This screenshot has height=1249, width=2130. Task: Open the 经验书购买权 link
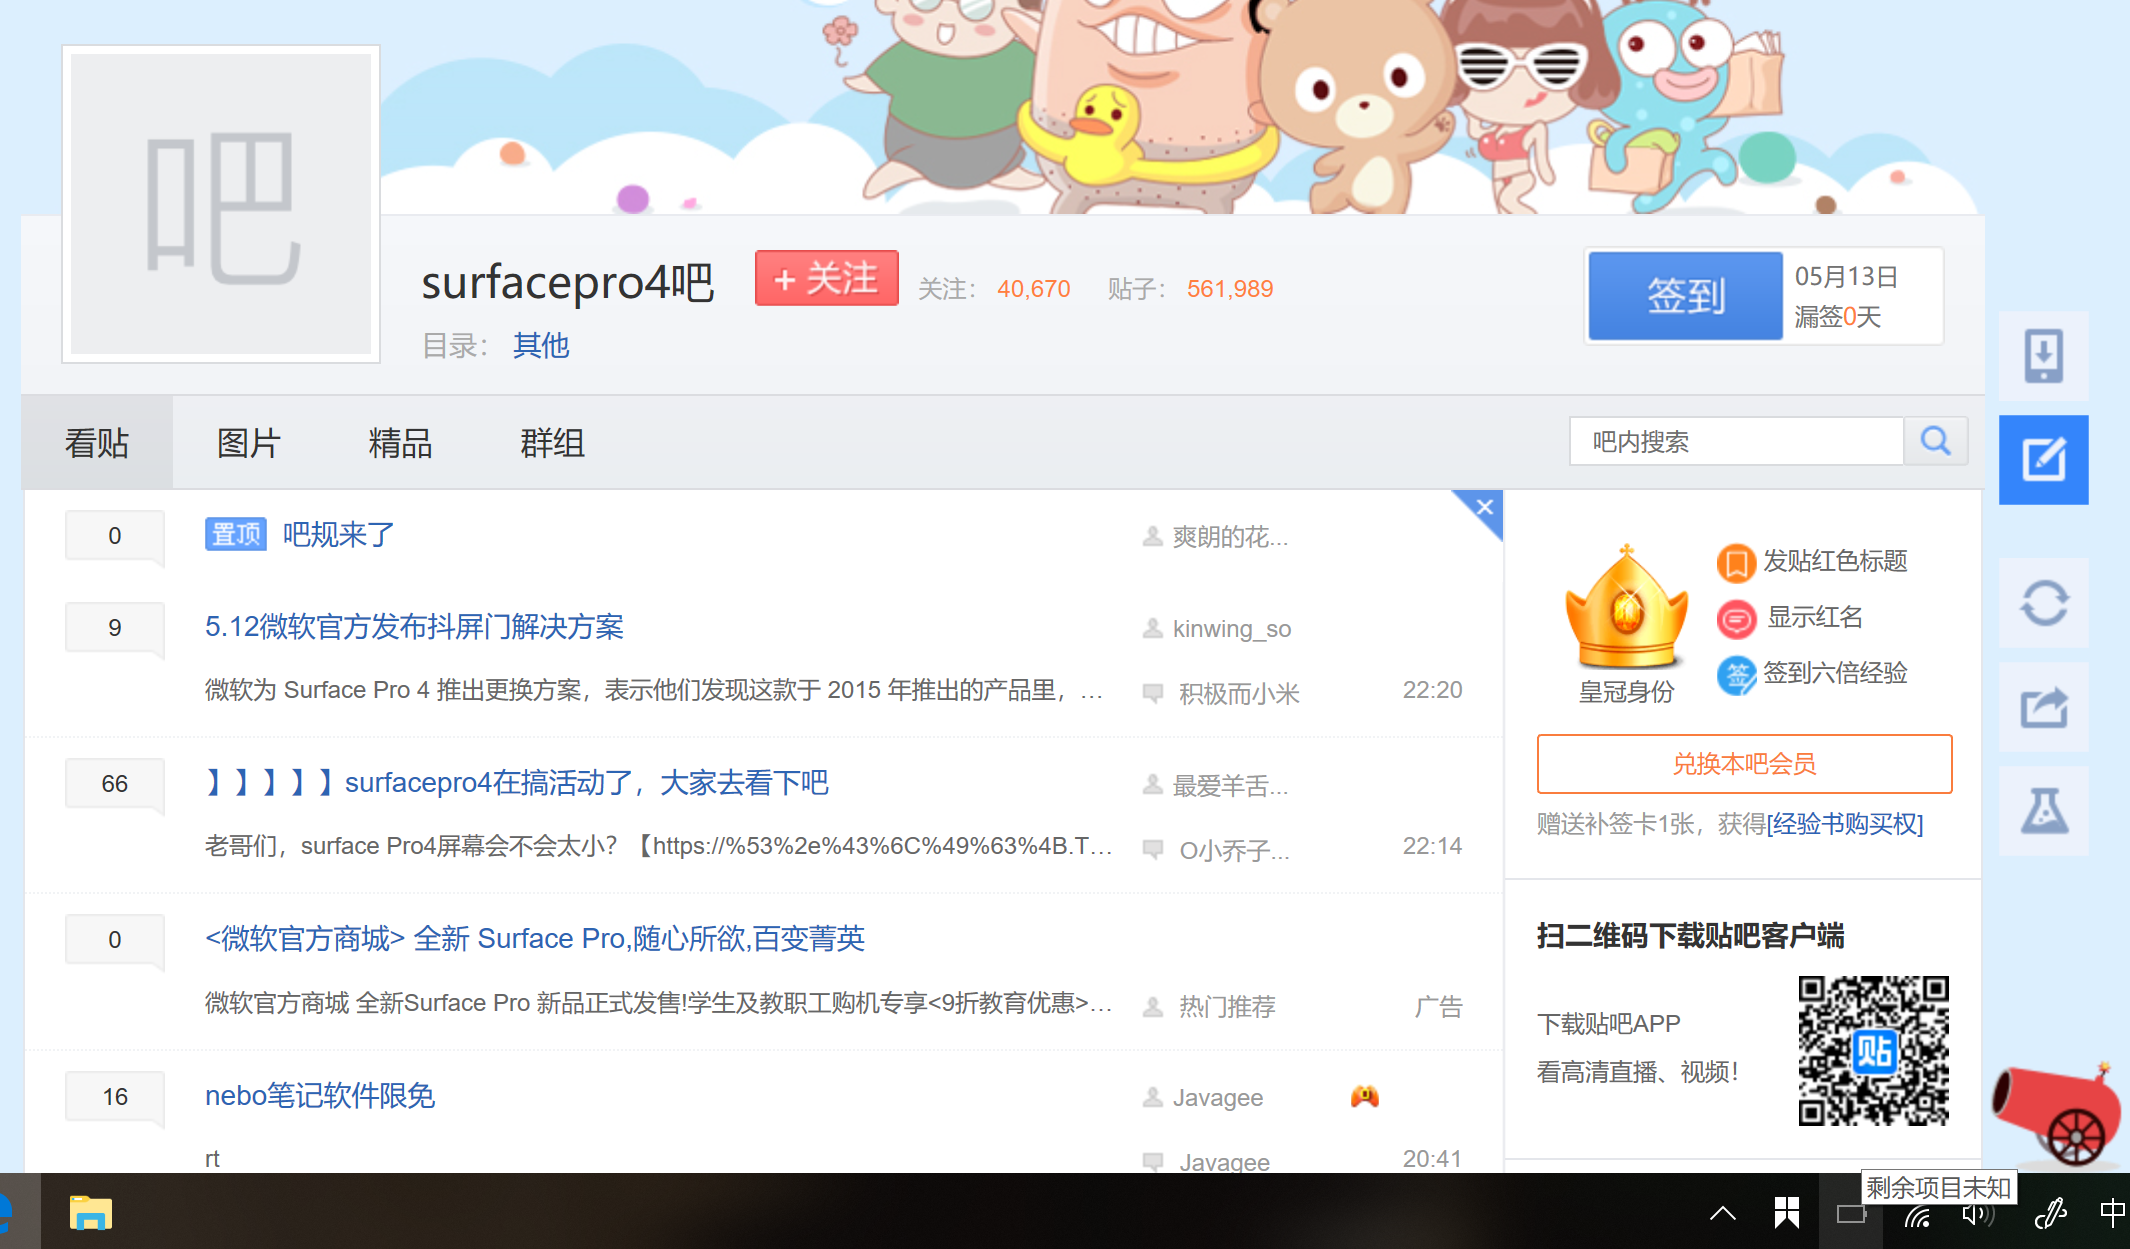pos(1845,824)
